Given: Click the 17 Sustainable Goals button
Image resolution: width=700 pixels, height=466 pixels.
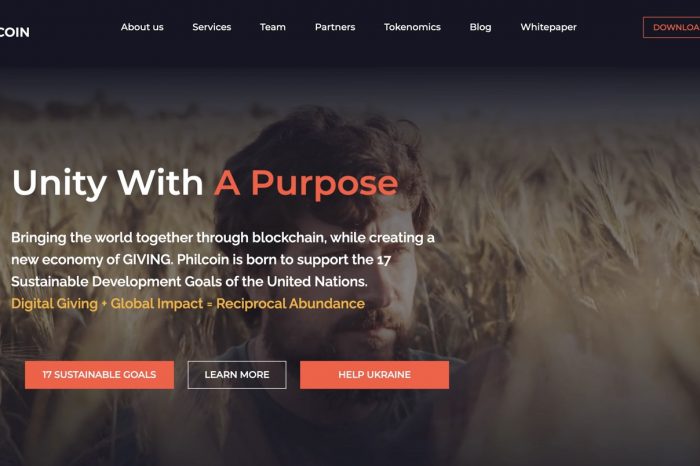Looking at the screenshot, I should pyautogui.click(x=100, y=374).
